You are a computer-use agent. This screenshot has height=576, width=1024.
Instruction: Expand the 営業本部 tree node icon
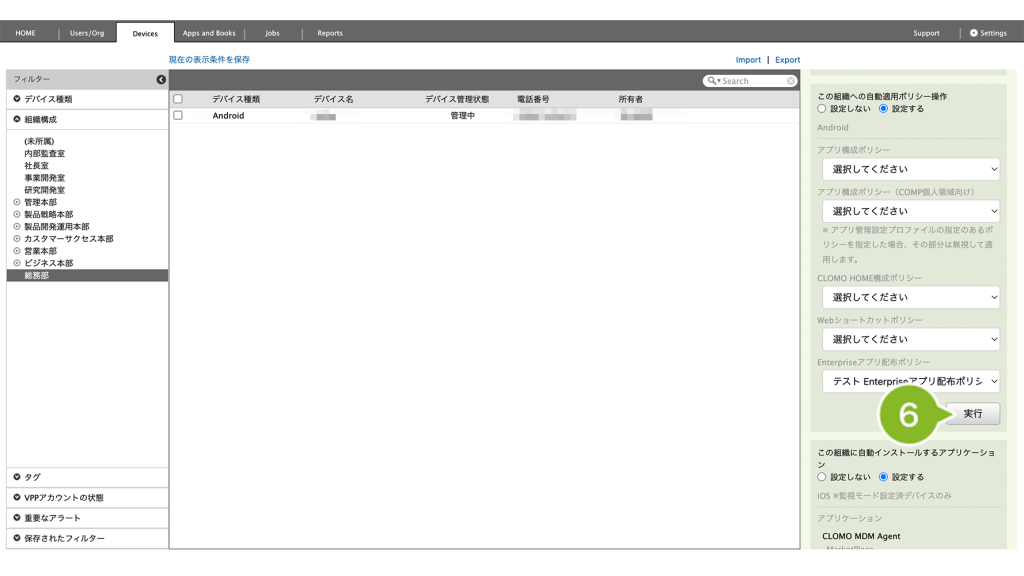(17, 251)
